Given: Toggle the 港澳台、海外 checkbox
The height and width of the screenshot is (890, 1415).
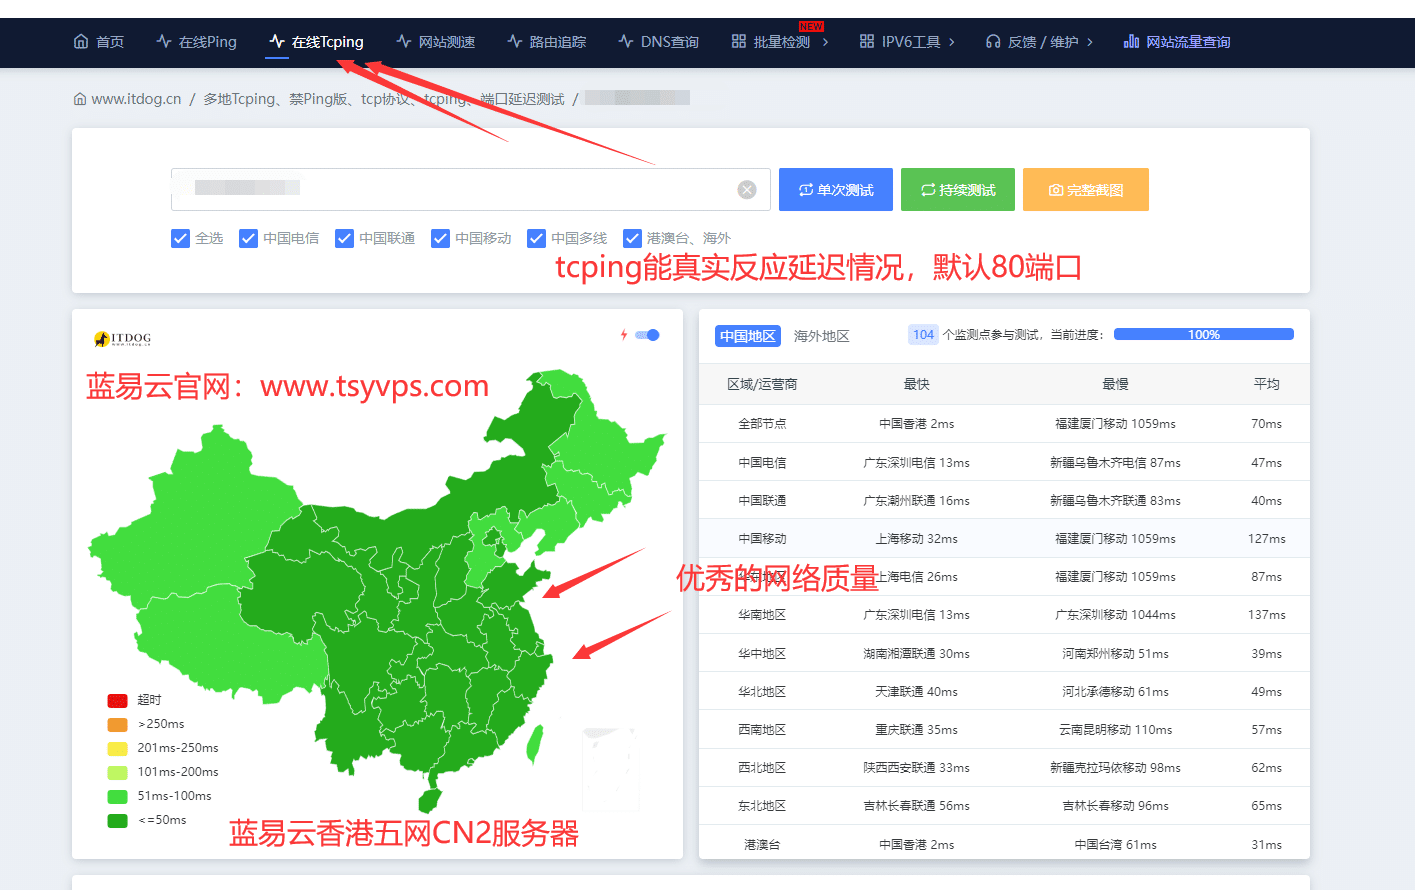Looking at the screenshot, I should (x=632, y=238).
